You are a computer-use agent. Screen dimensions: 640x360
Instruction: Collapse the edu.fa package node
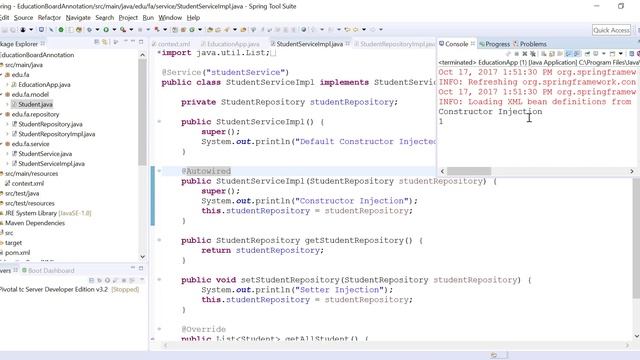click(1, 75)
